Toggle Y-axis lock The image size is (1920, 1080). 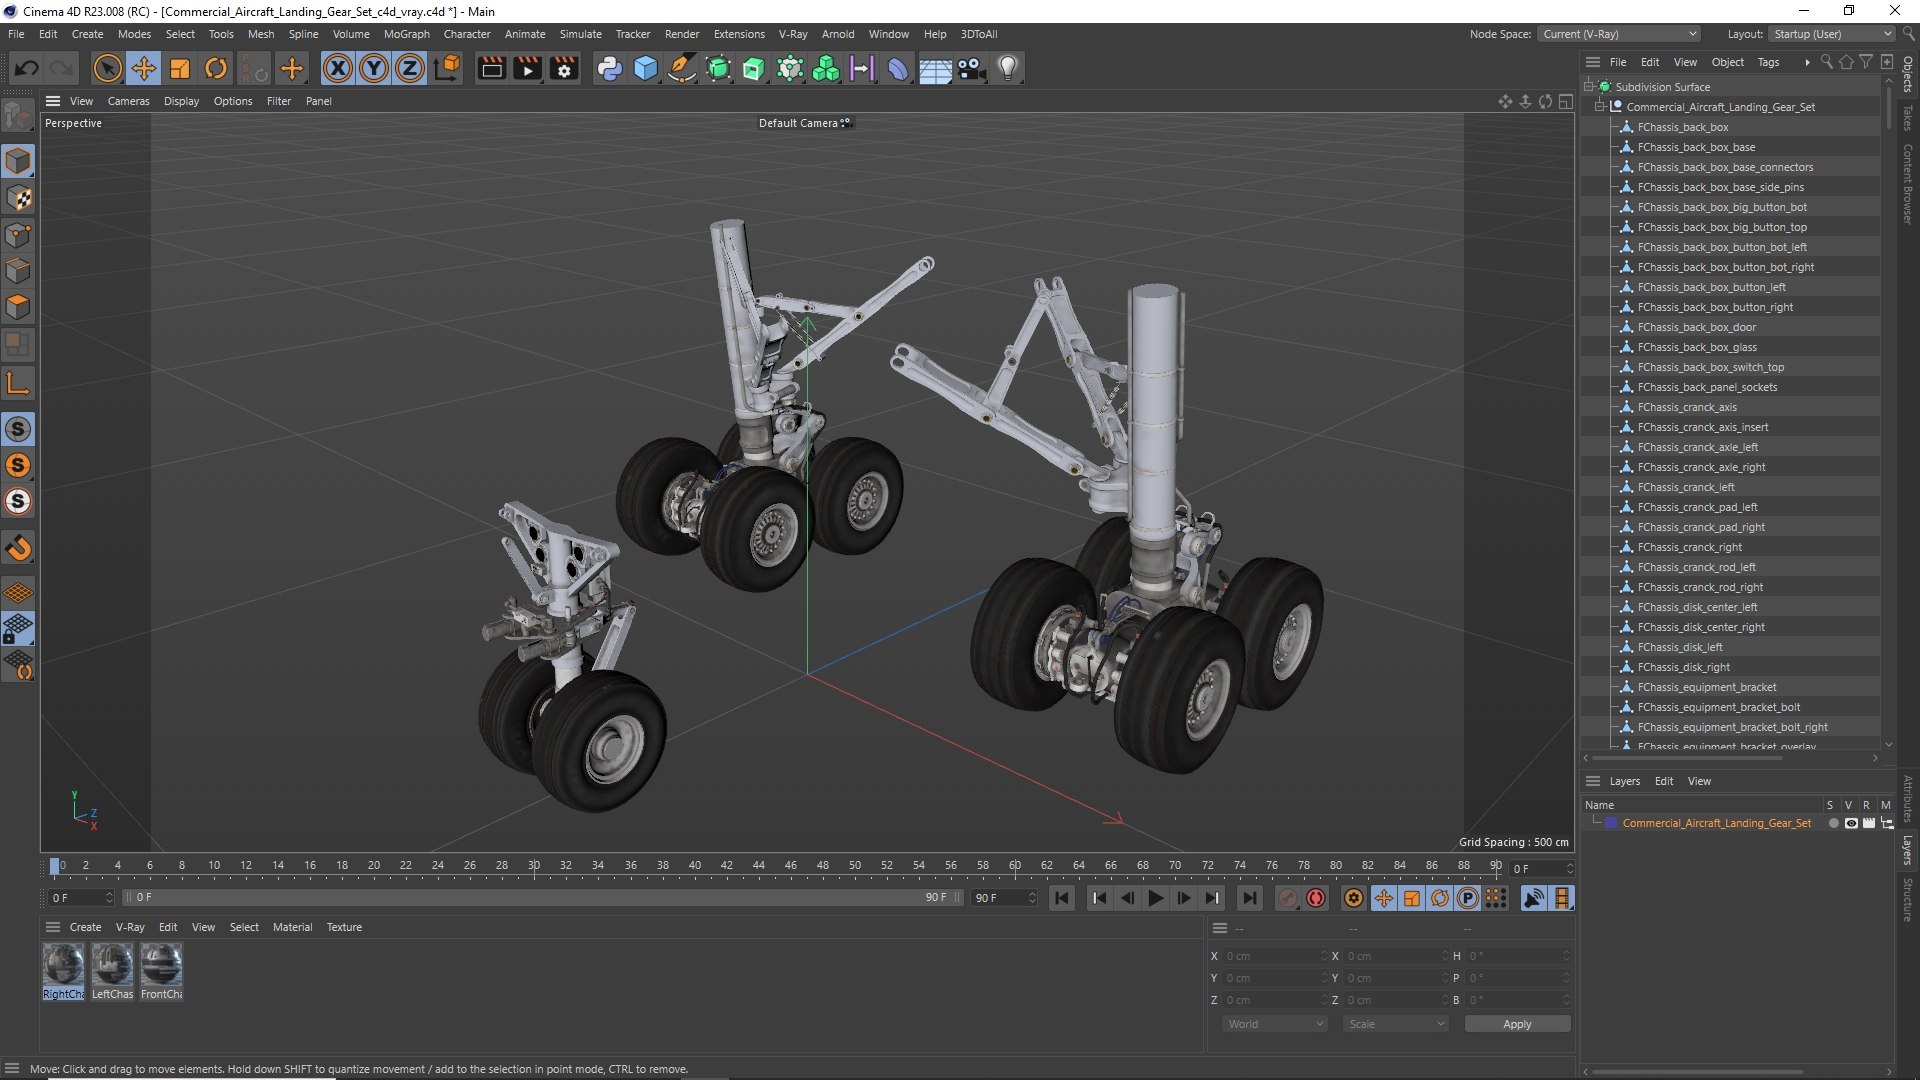pyautogui.click(x=374, y=68)
